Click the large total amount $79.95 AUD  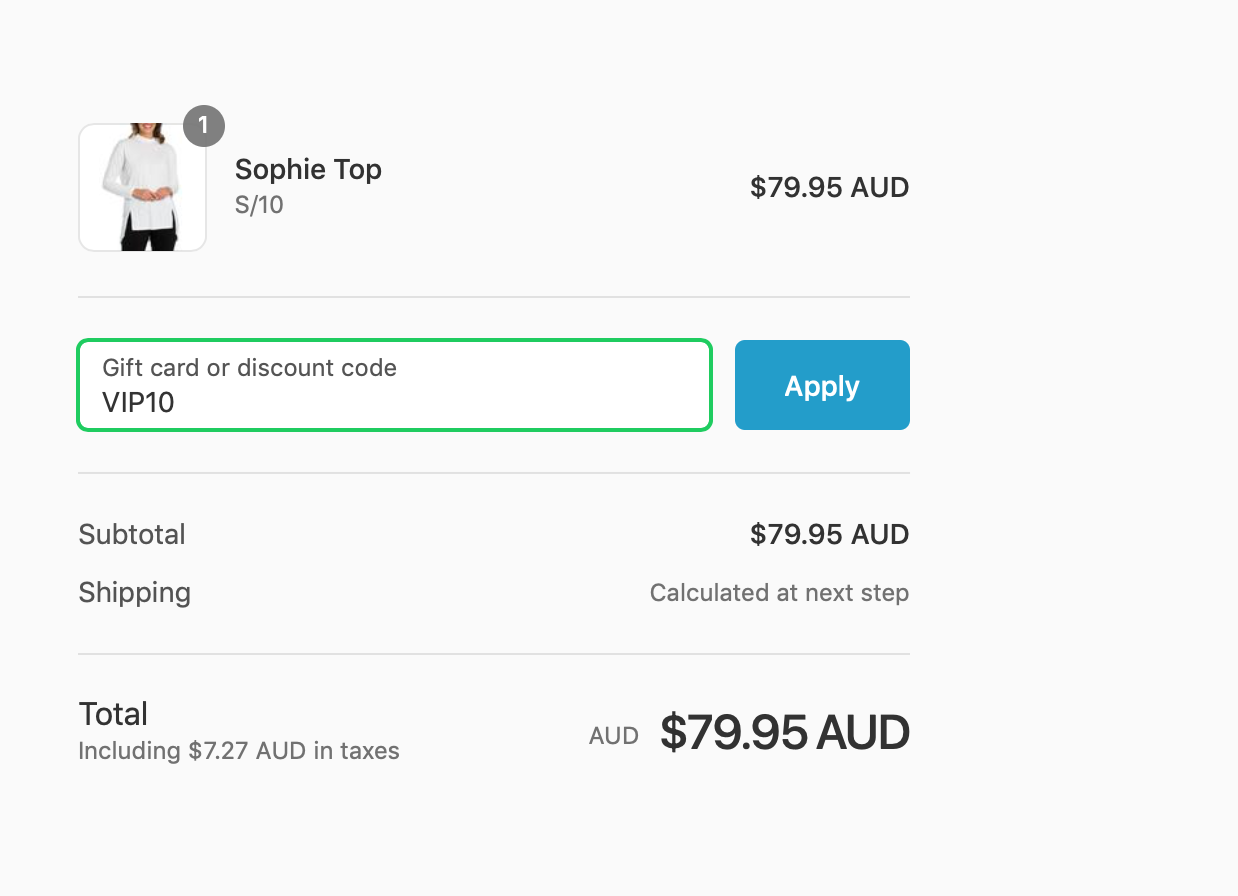[784, 733]
